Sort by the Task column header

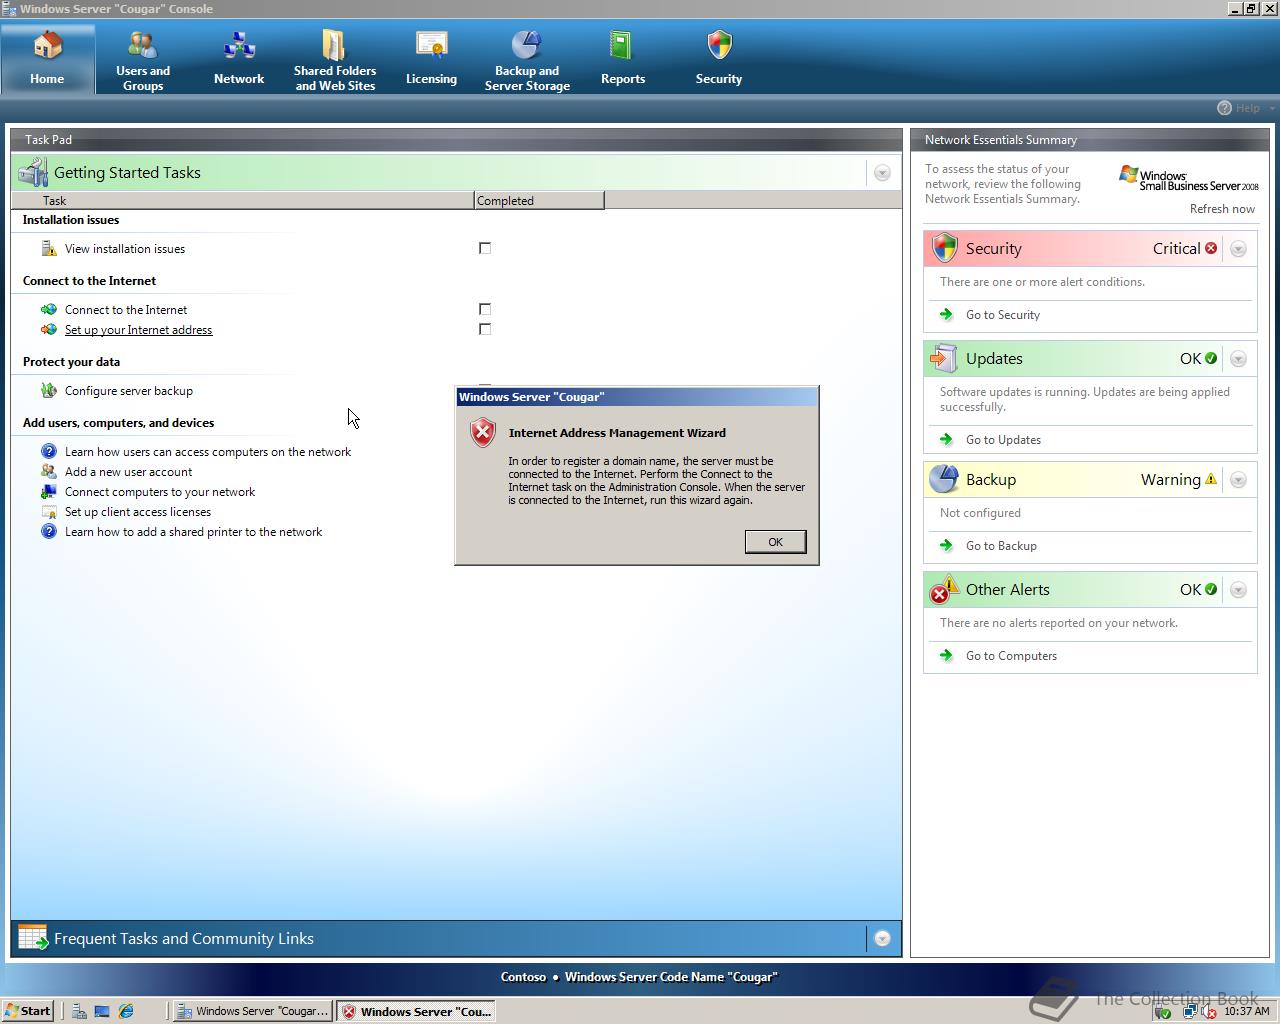pos(242,200)
